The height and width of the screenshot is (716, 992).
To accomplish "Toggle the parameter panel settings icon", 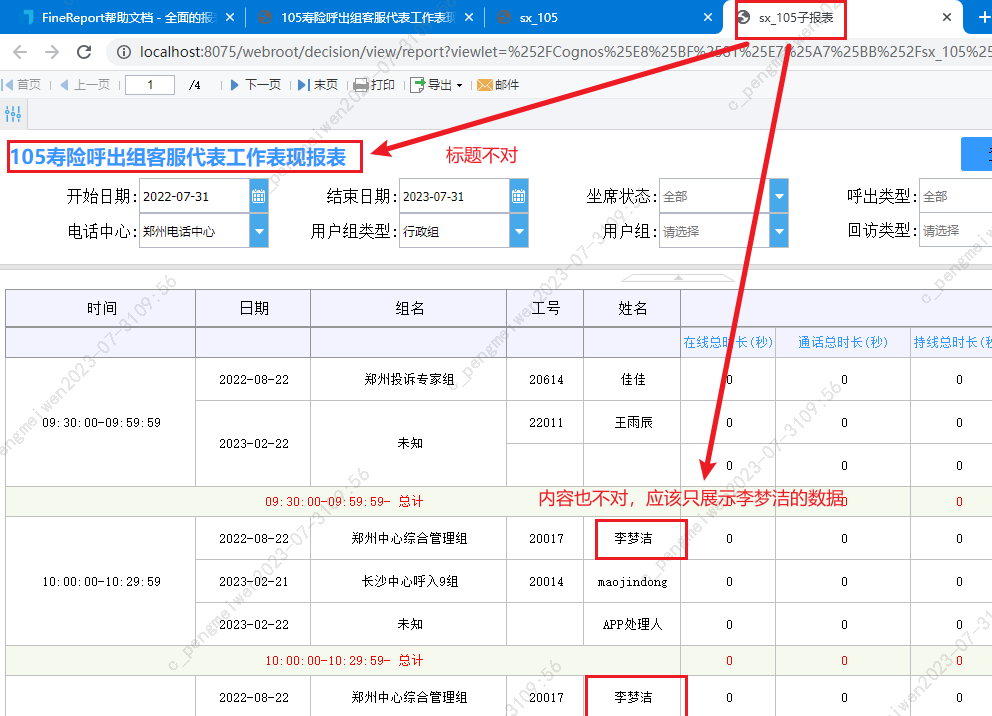I will [x=13, y=114].
